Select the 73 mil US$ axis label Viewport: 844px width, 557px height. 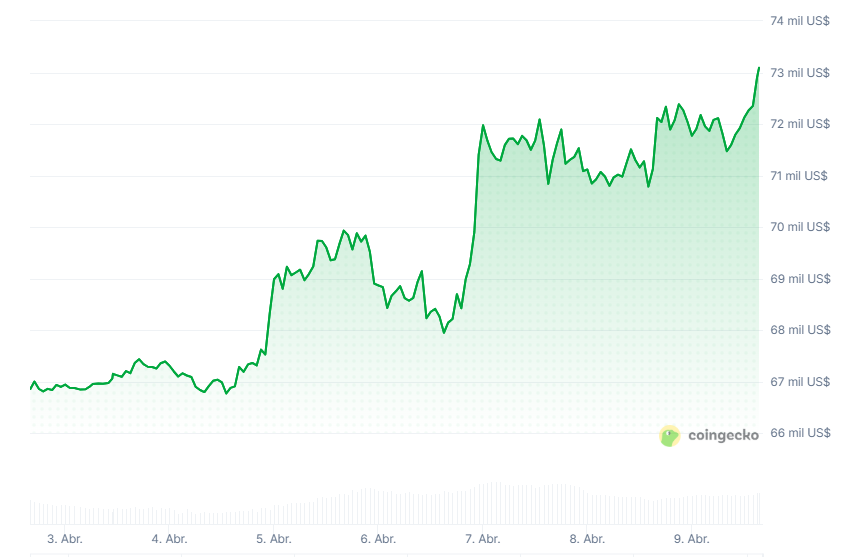click(799, 73)
